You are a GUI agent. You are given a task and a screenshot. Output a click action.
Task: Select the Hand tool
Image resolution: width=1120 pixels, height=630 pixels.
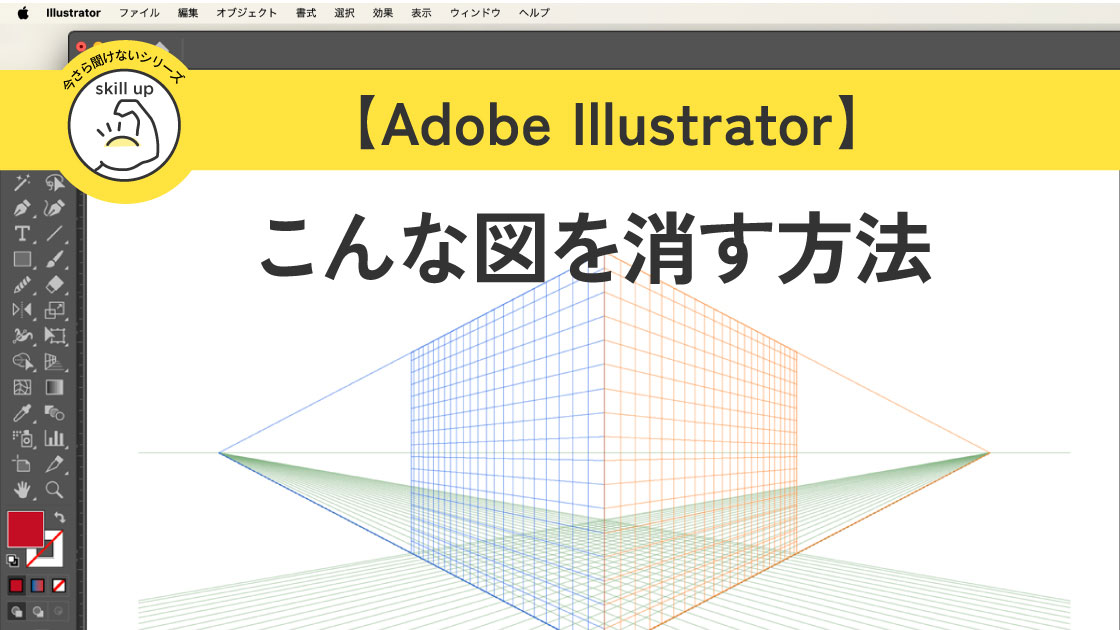click(22, 490)
